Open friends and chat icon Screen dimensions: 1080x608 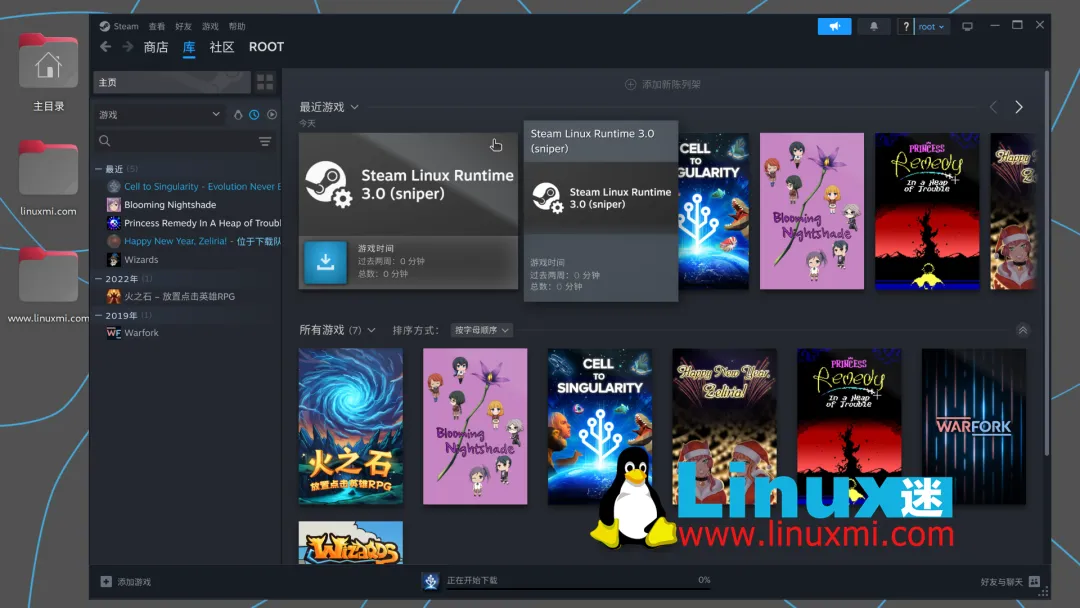pos(1034,582)
